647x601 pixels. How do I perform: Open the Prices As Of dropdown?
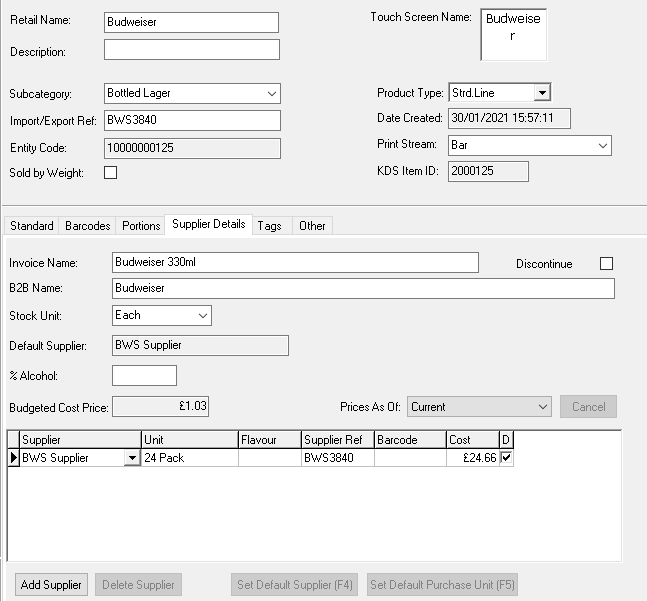[542, 407]
